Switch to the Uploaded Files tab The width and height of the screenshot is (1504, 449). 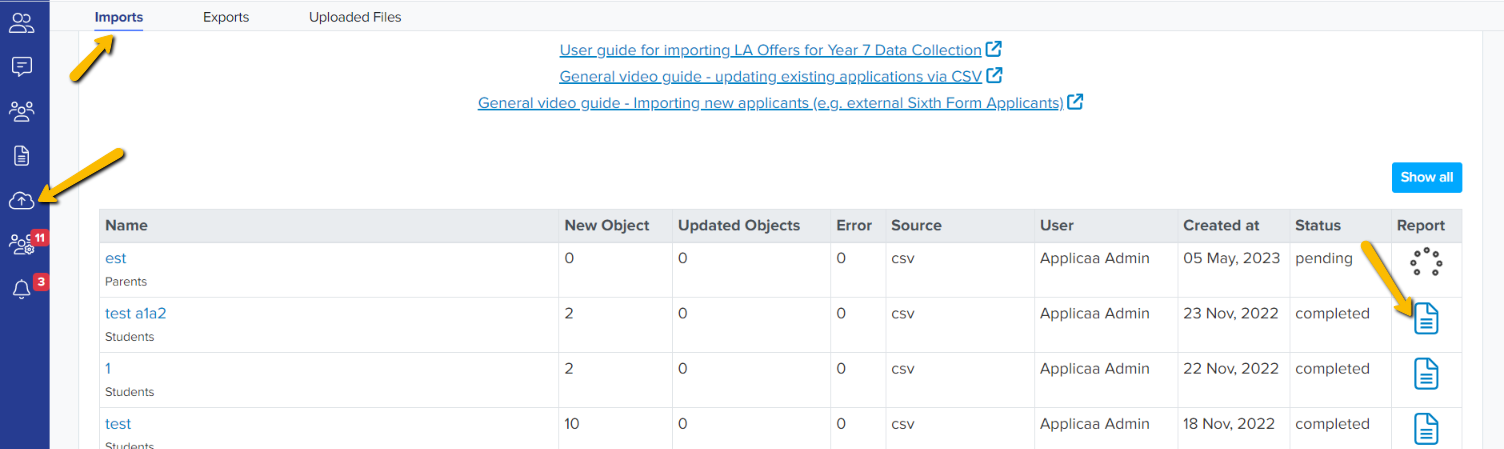point(355,17)
